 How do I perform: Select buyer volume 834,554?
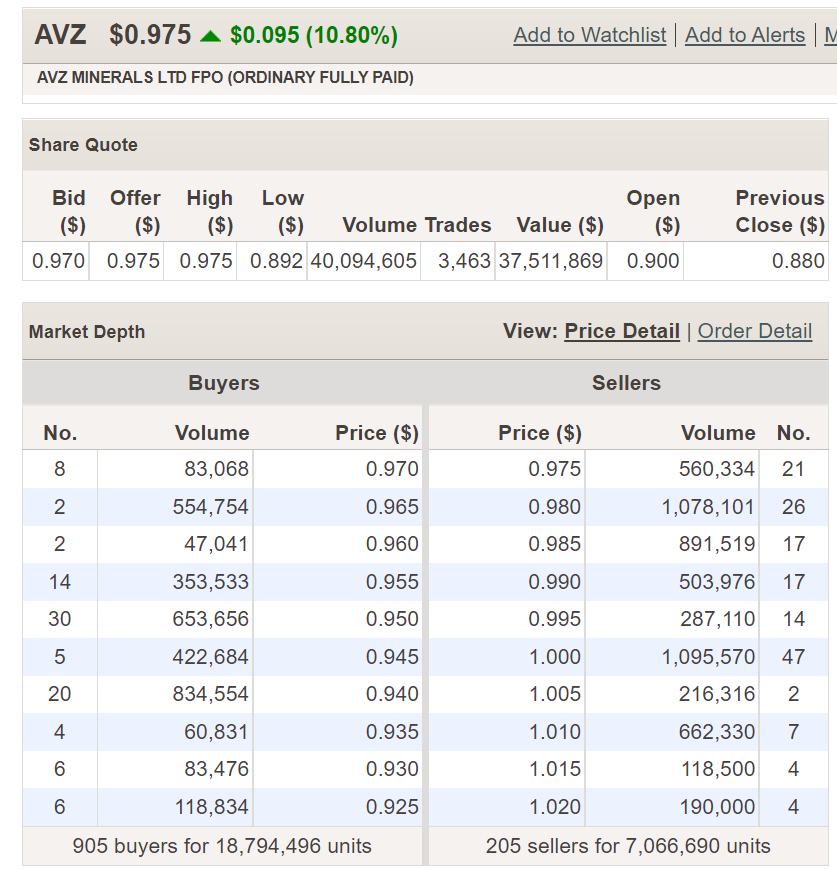211,694
